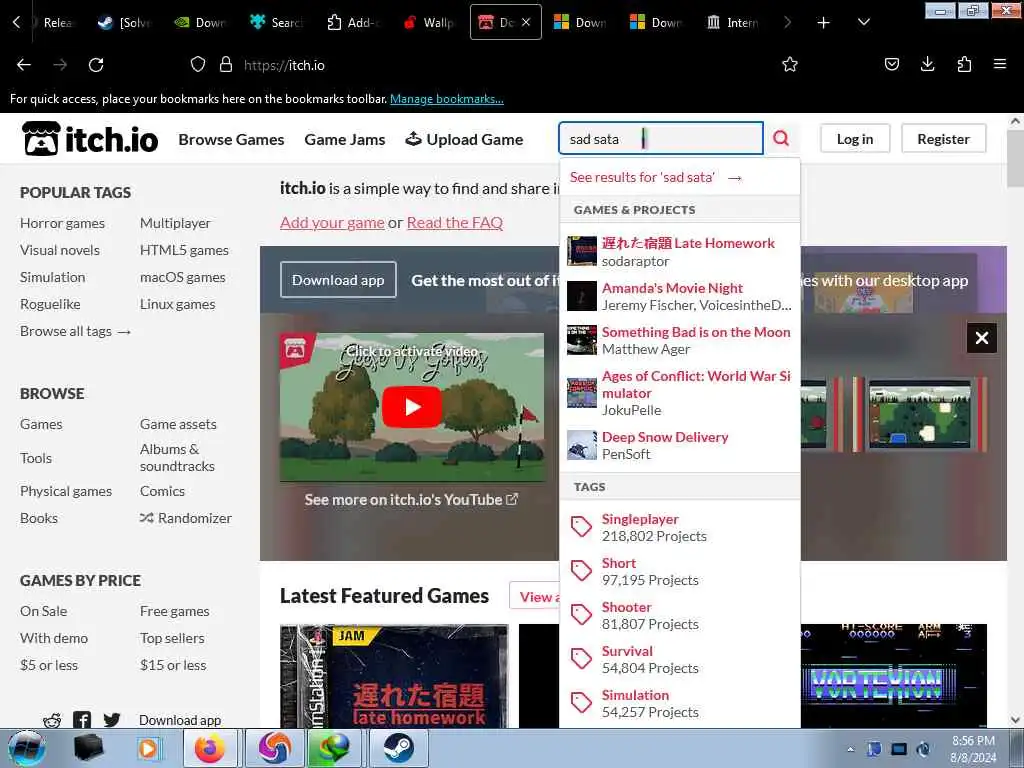Open the Read the FAQ link

tap(455, 222)
